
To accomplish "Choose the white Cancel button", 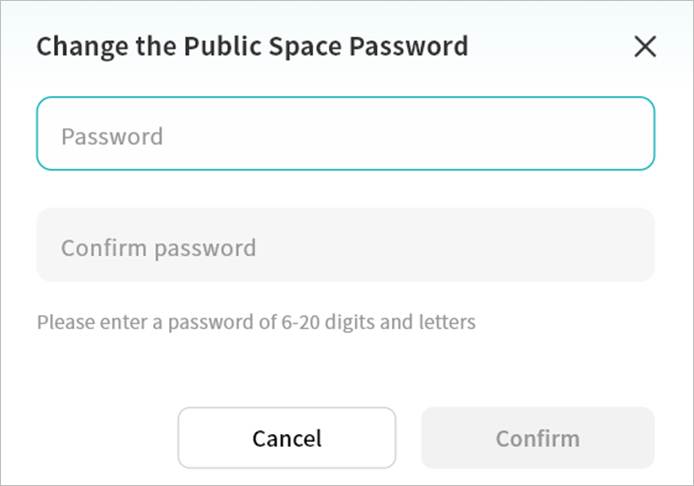I will 287,438.
